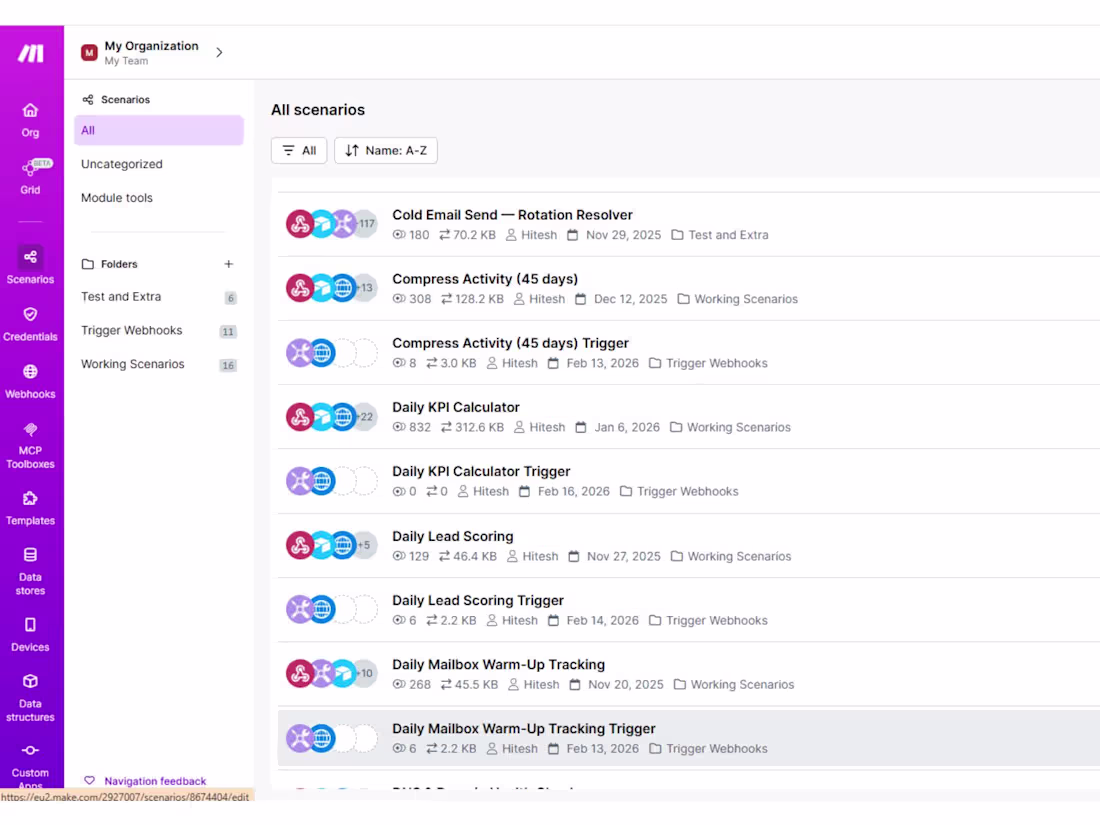Screen dimensions: 1100x825
Task: Open Cold Email Send — Rotation Resolver scenario
Action: point(512,215)
